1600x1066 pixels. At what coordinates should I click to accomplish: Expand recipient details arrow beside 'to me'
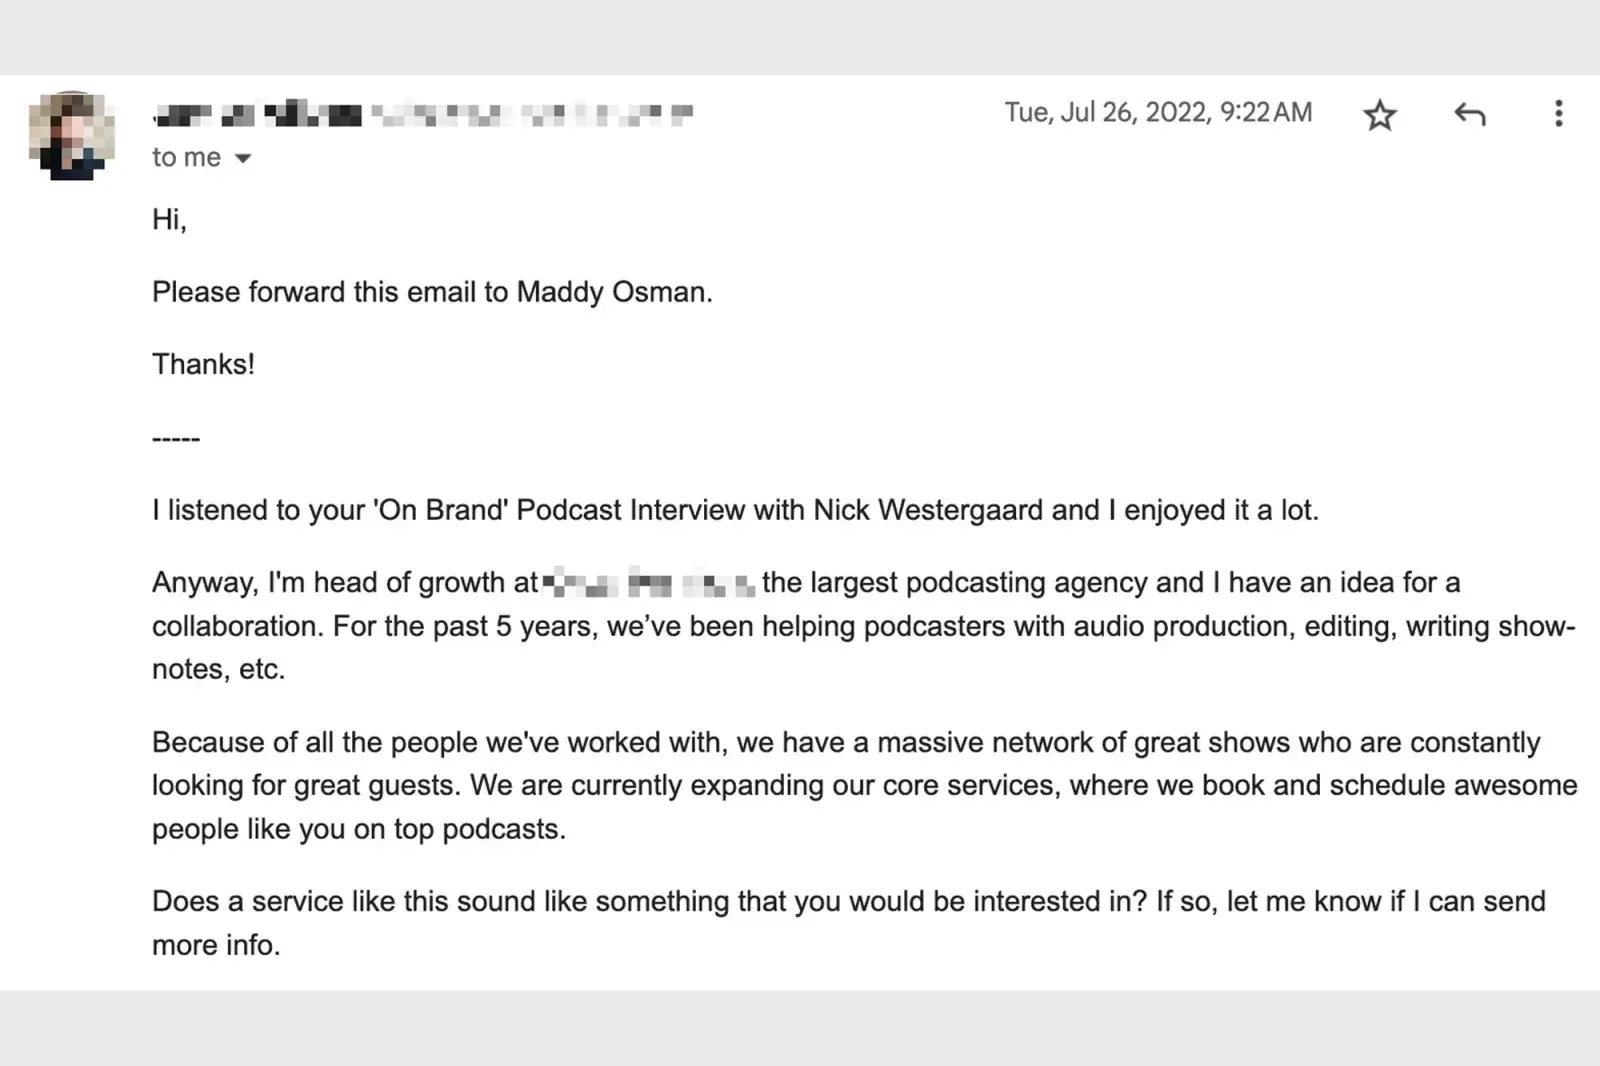pos(242,158)
